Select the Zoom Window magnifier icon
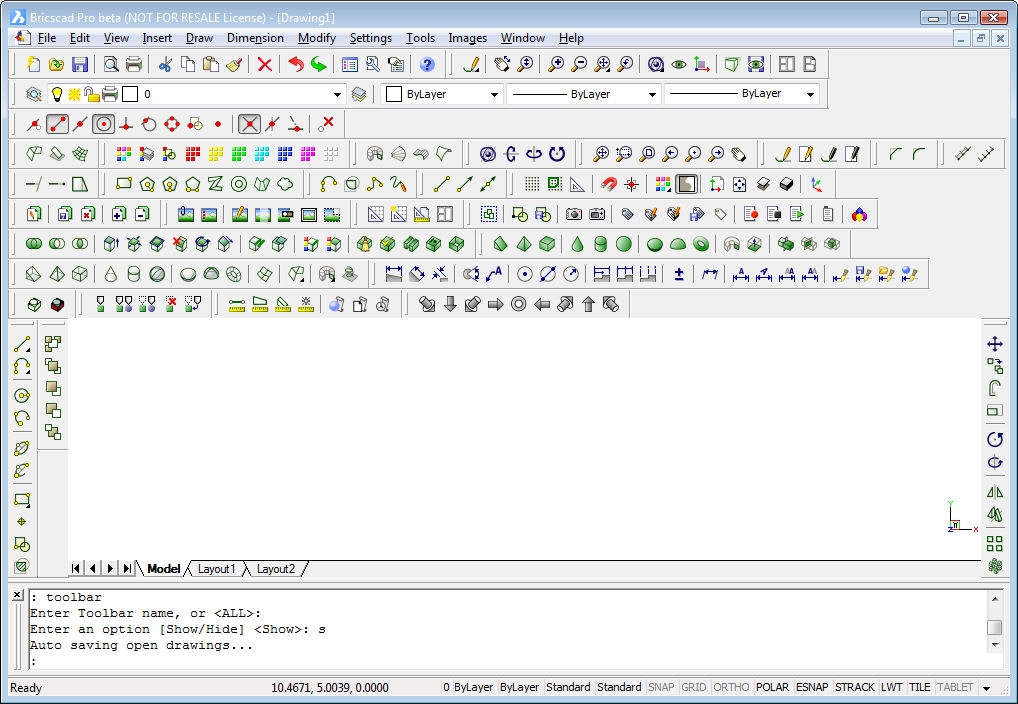Image resolution: width=1018 pixels, height=704 pixels. pyautogui.click(x=624, y=154)
